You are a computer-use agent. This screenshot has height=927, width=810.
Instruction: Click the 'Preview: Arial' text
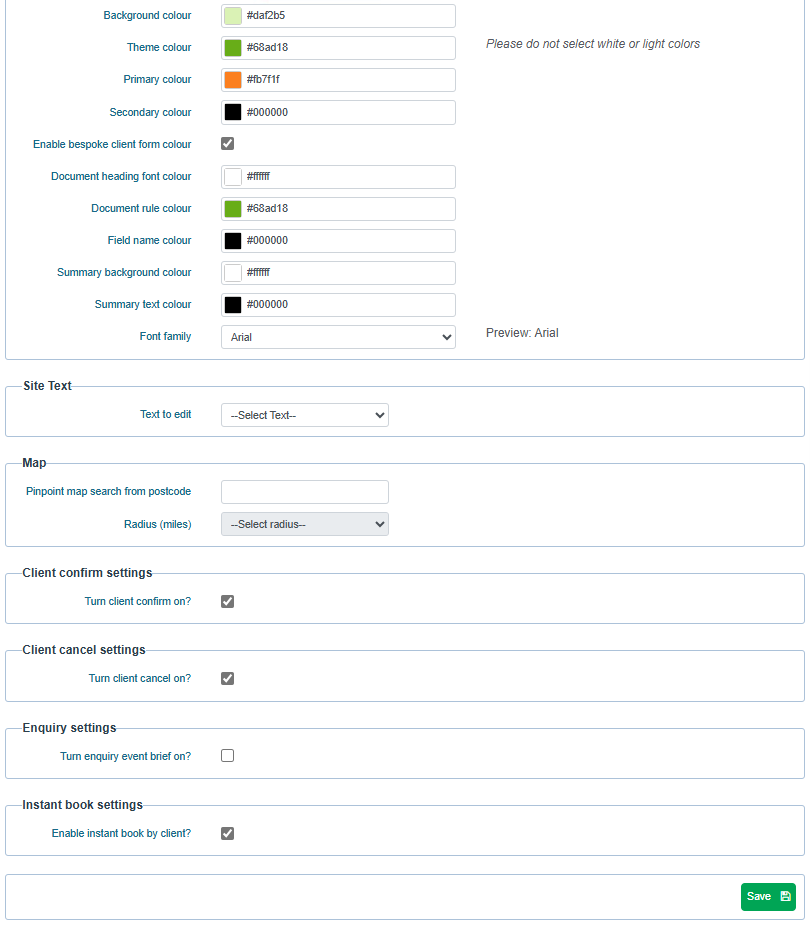pos(522,333)
